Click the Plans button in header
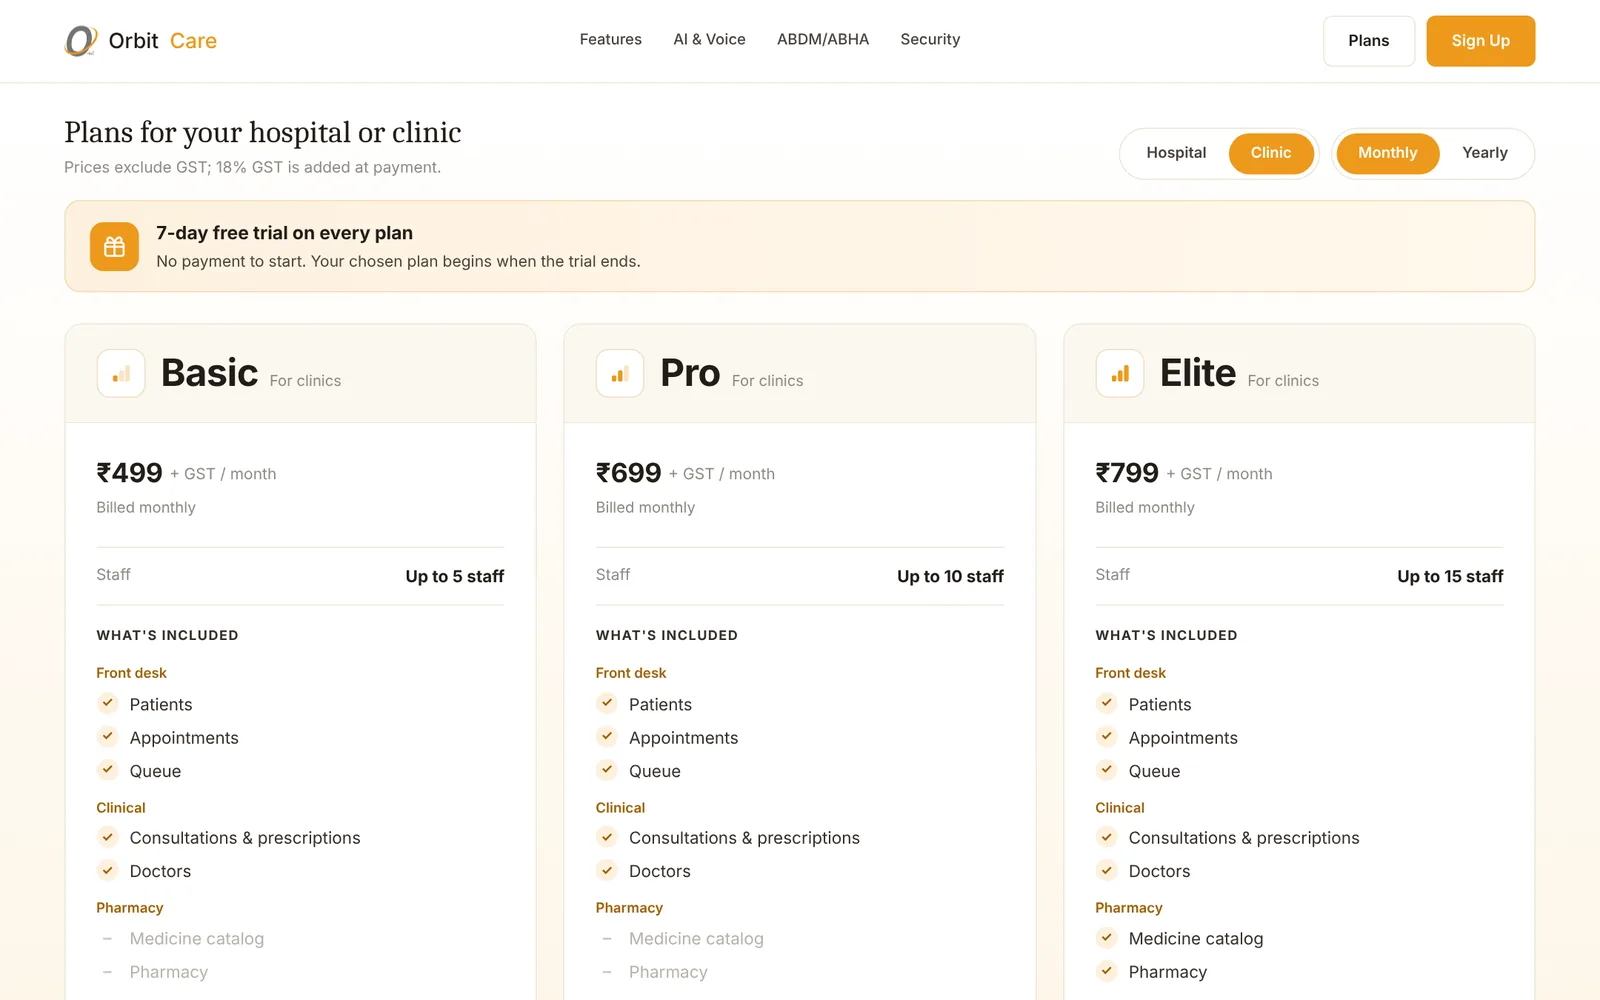Screen dimensions: 1600x1000 1369,41
